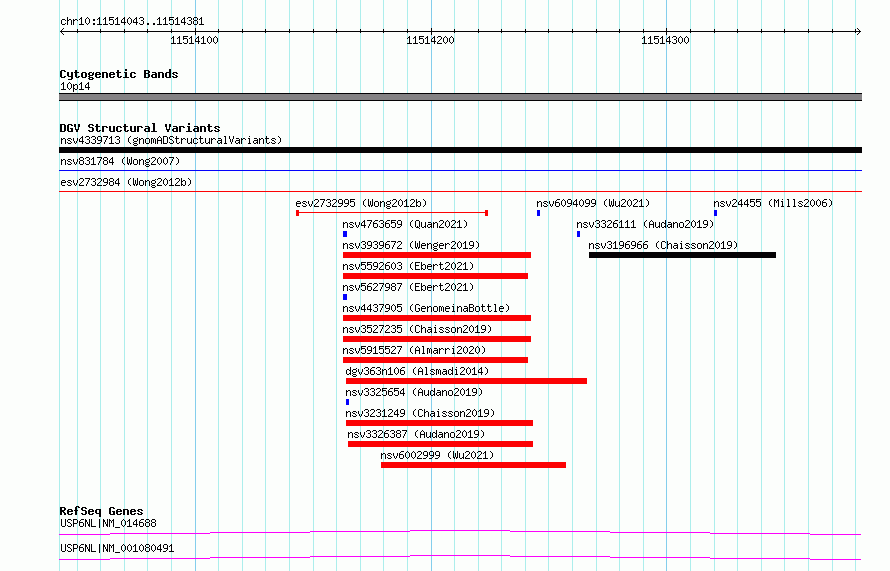Click the nsv3939672 (Wenger2019) label text

click(x=411, y=245)
